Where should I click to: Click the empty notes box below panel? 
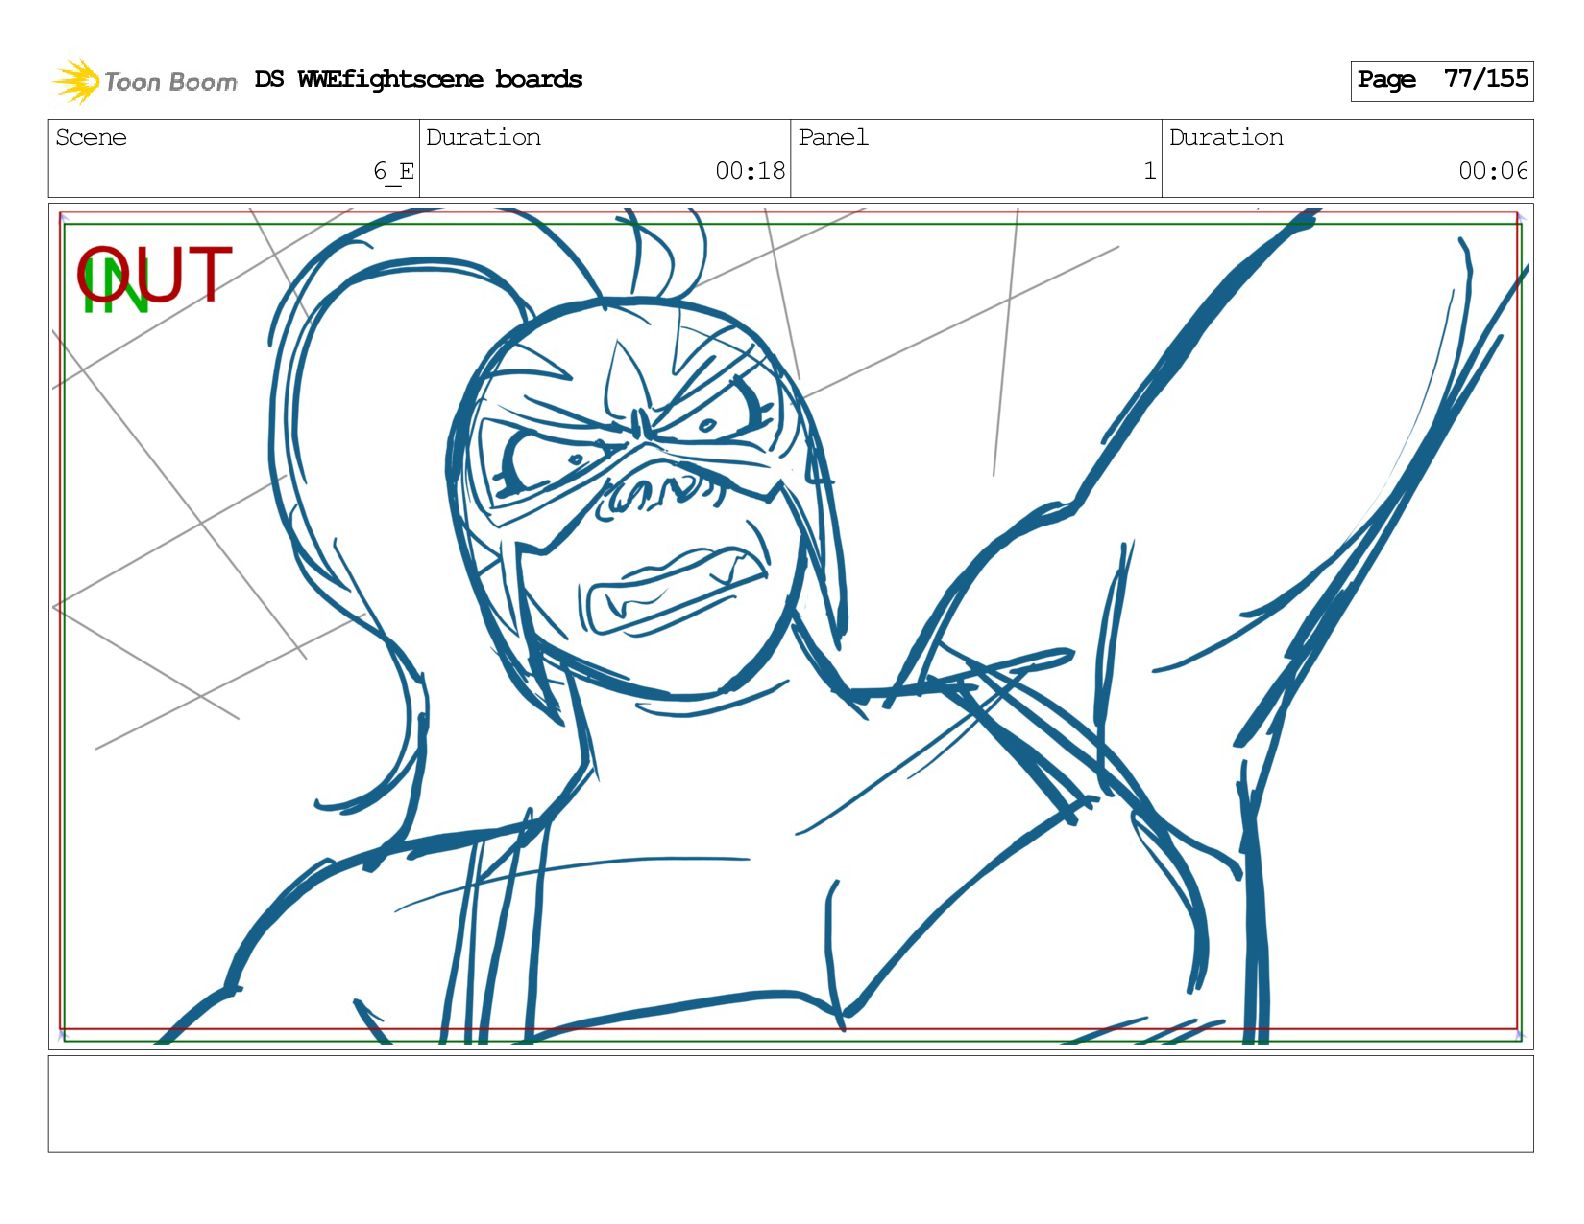pos(790,1103)
